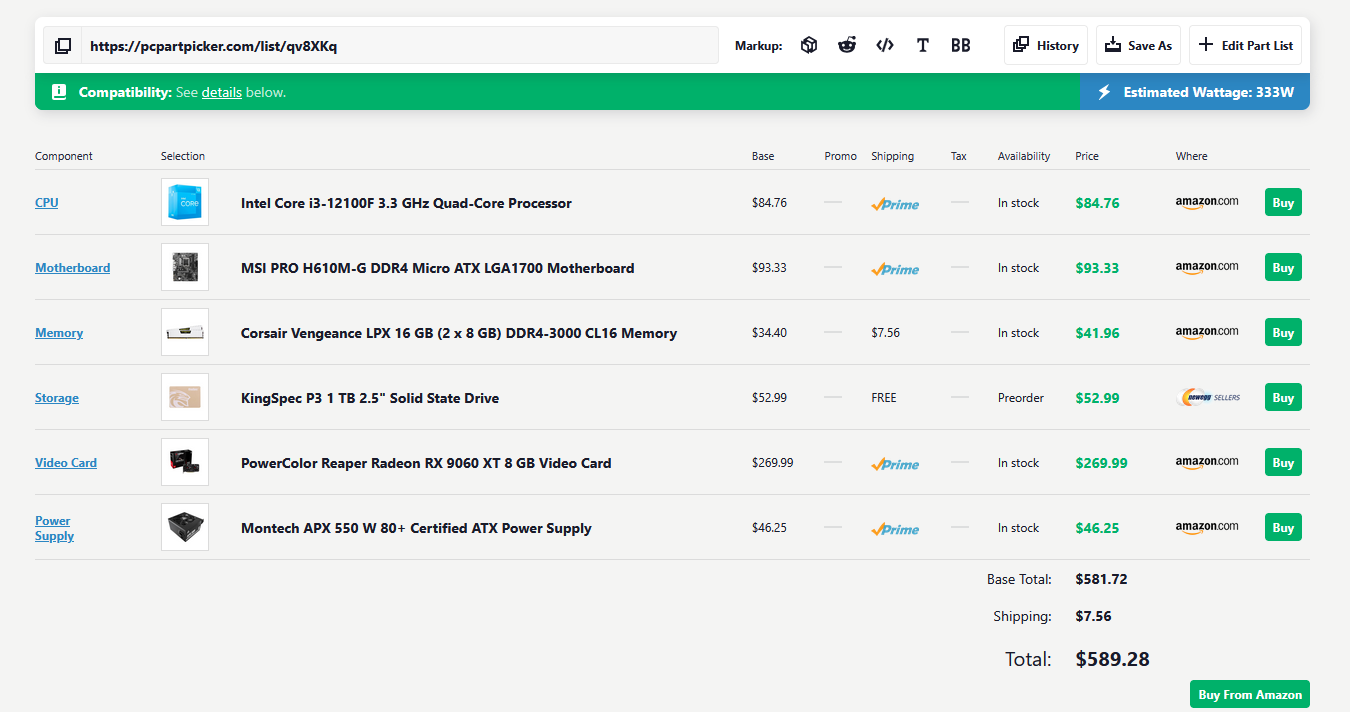Click Buy From Amazon button
The height and width of the screenshot is (712, 1350).
pyautogui.click(x=1250, y=695)
